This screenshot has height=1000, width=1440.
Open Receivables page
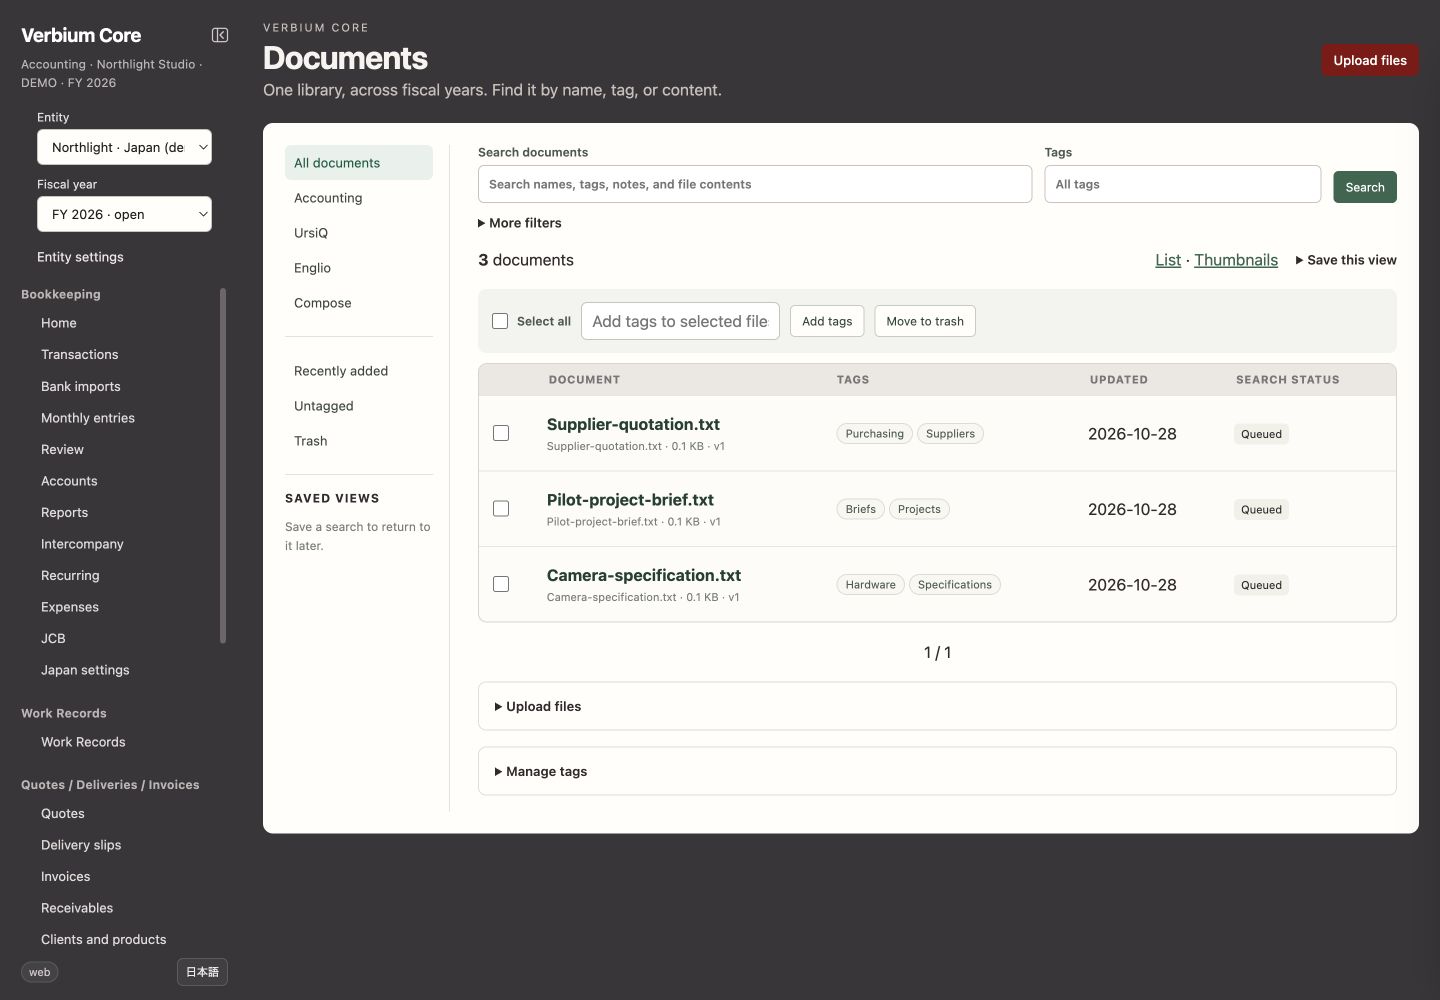click(x=77, y=908)
